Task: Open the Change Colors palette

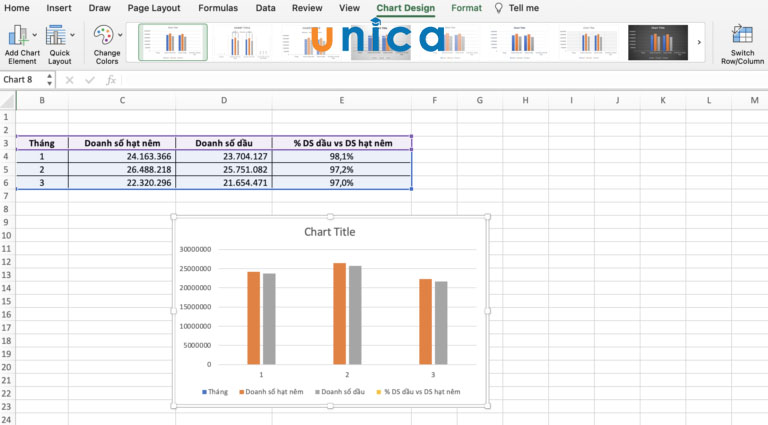Action: coord(107,45)
